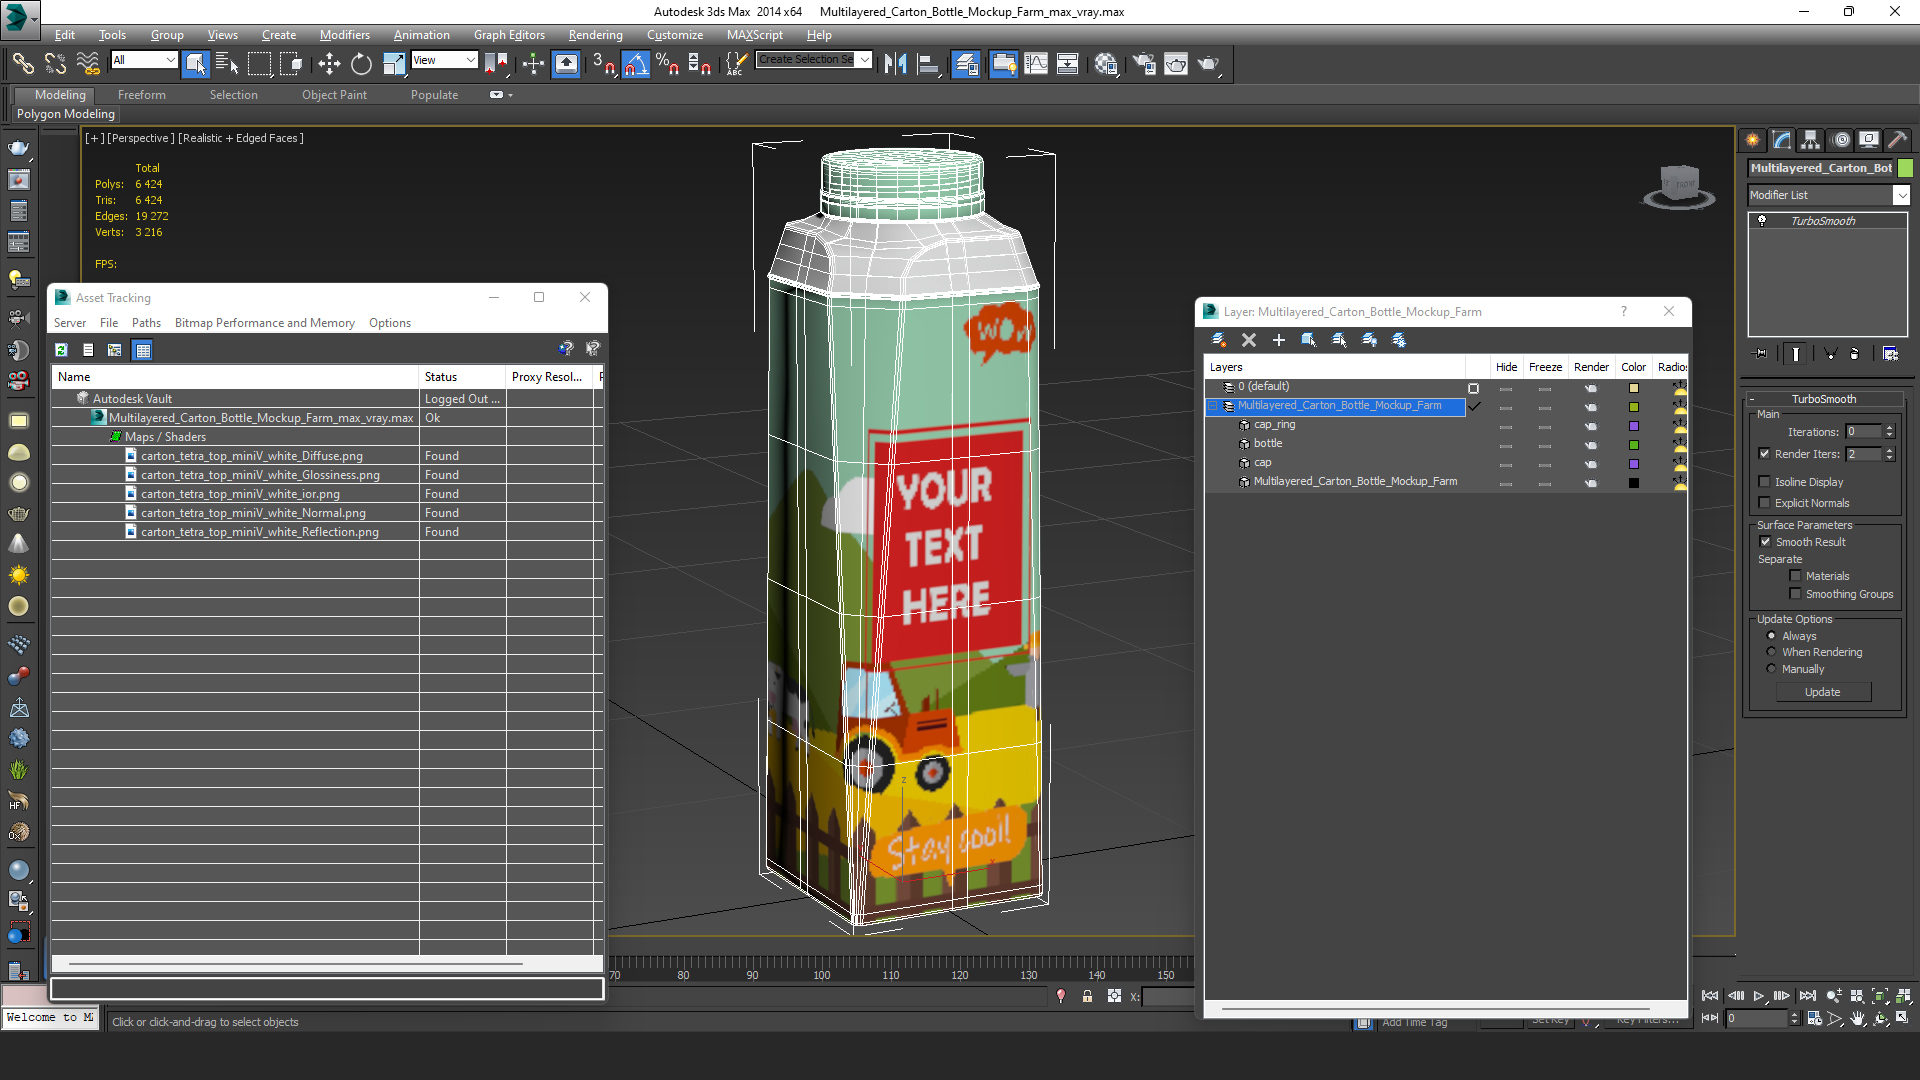Uncheck Smooth Result checkbox

1765,542
